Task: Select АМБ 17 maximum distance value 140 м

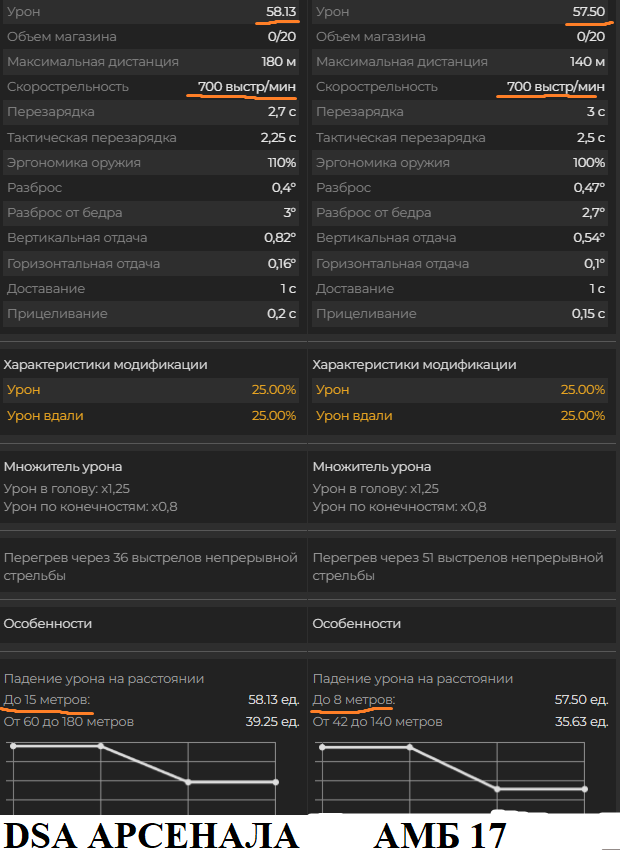Action: click(x=587, y=61)
